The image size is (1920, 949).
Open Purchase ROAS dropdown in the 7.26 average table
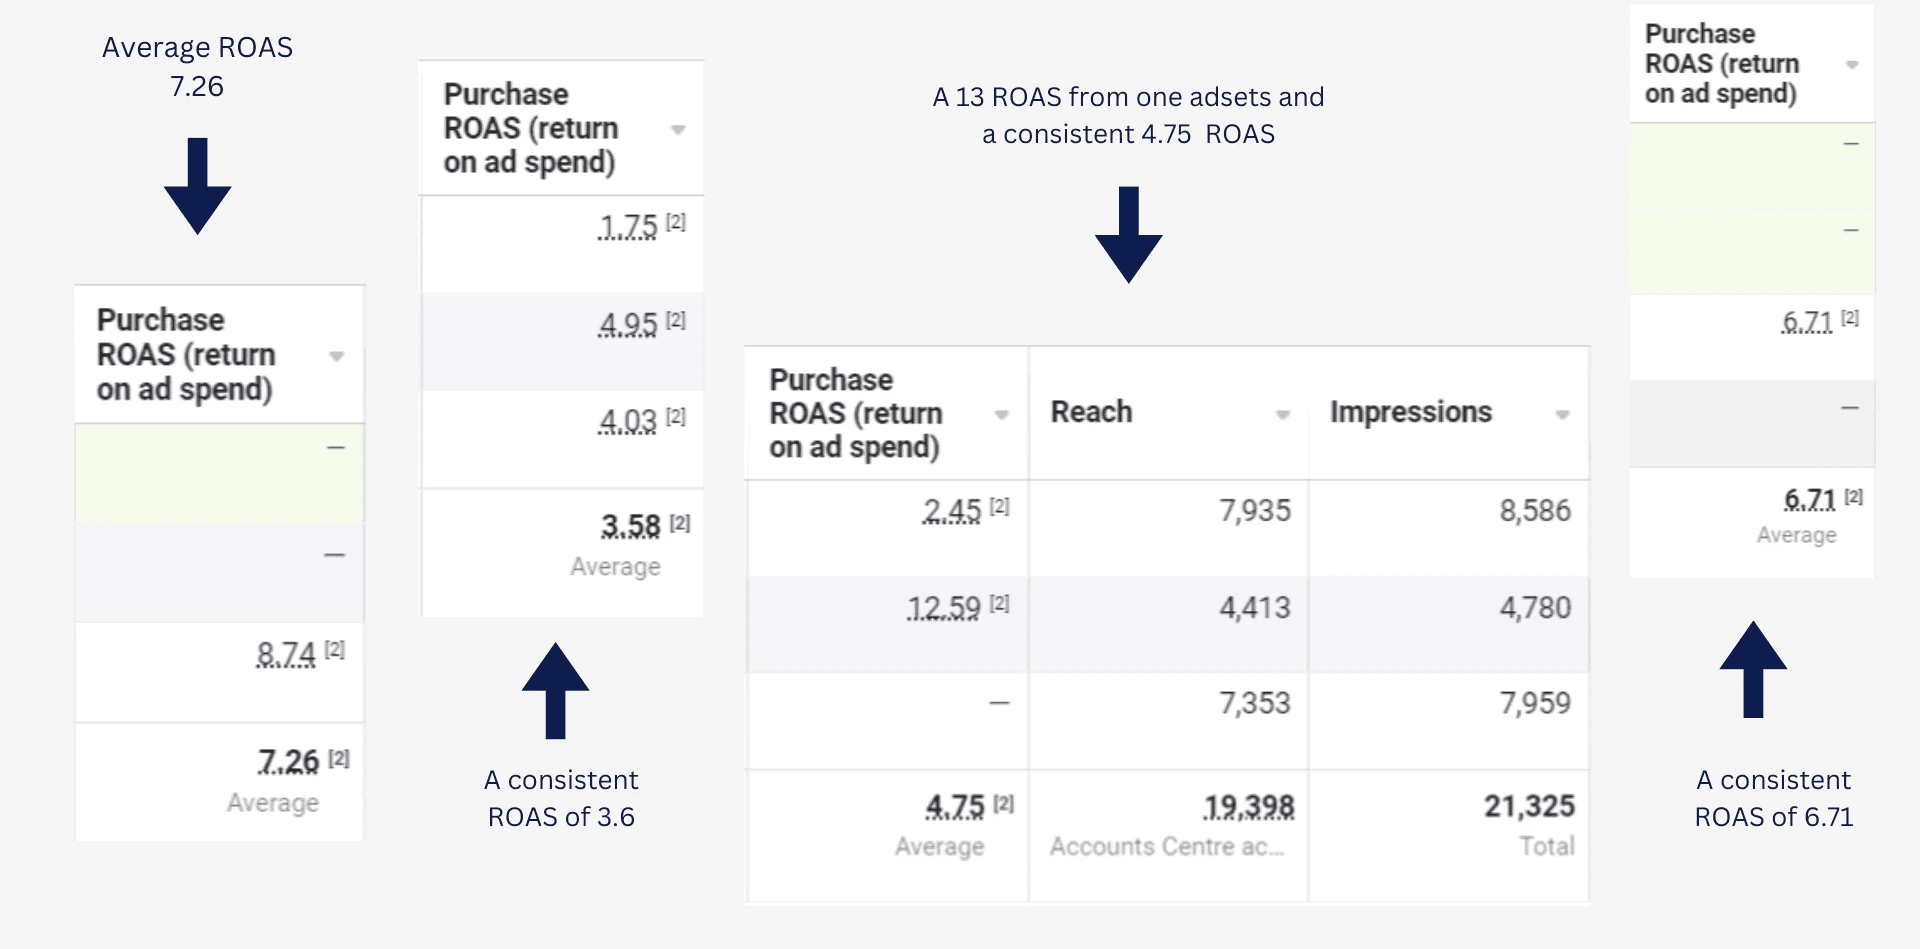pyautogui.click(x=337, y=356)
